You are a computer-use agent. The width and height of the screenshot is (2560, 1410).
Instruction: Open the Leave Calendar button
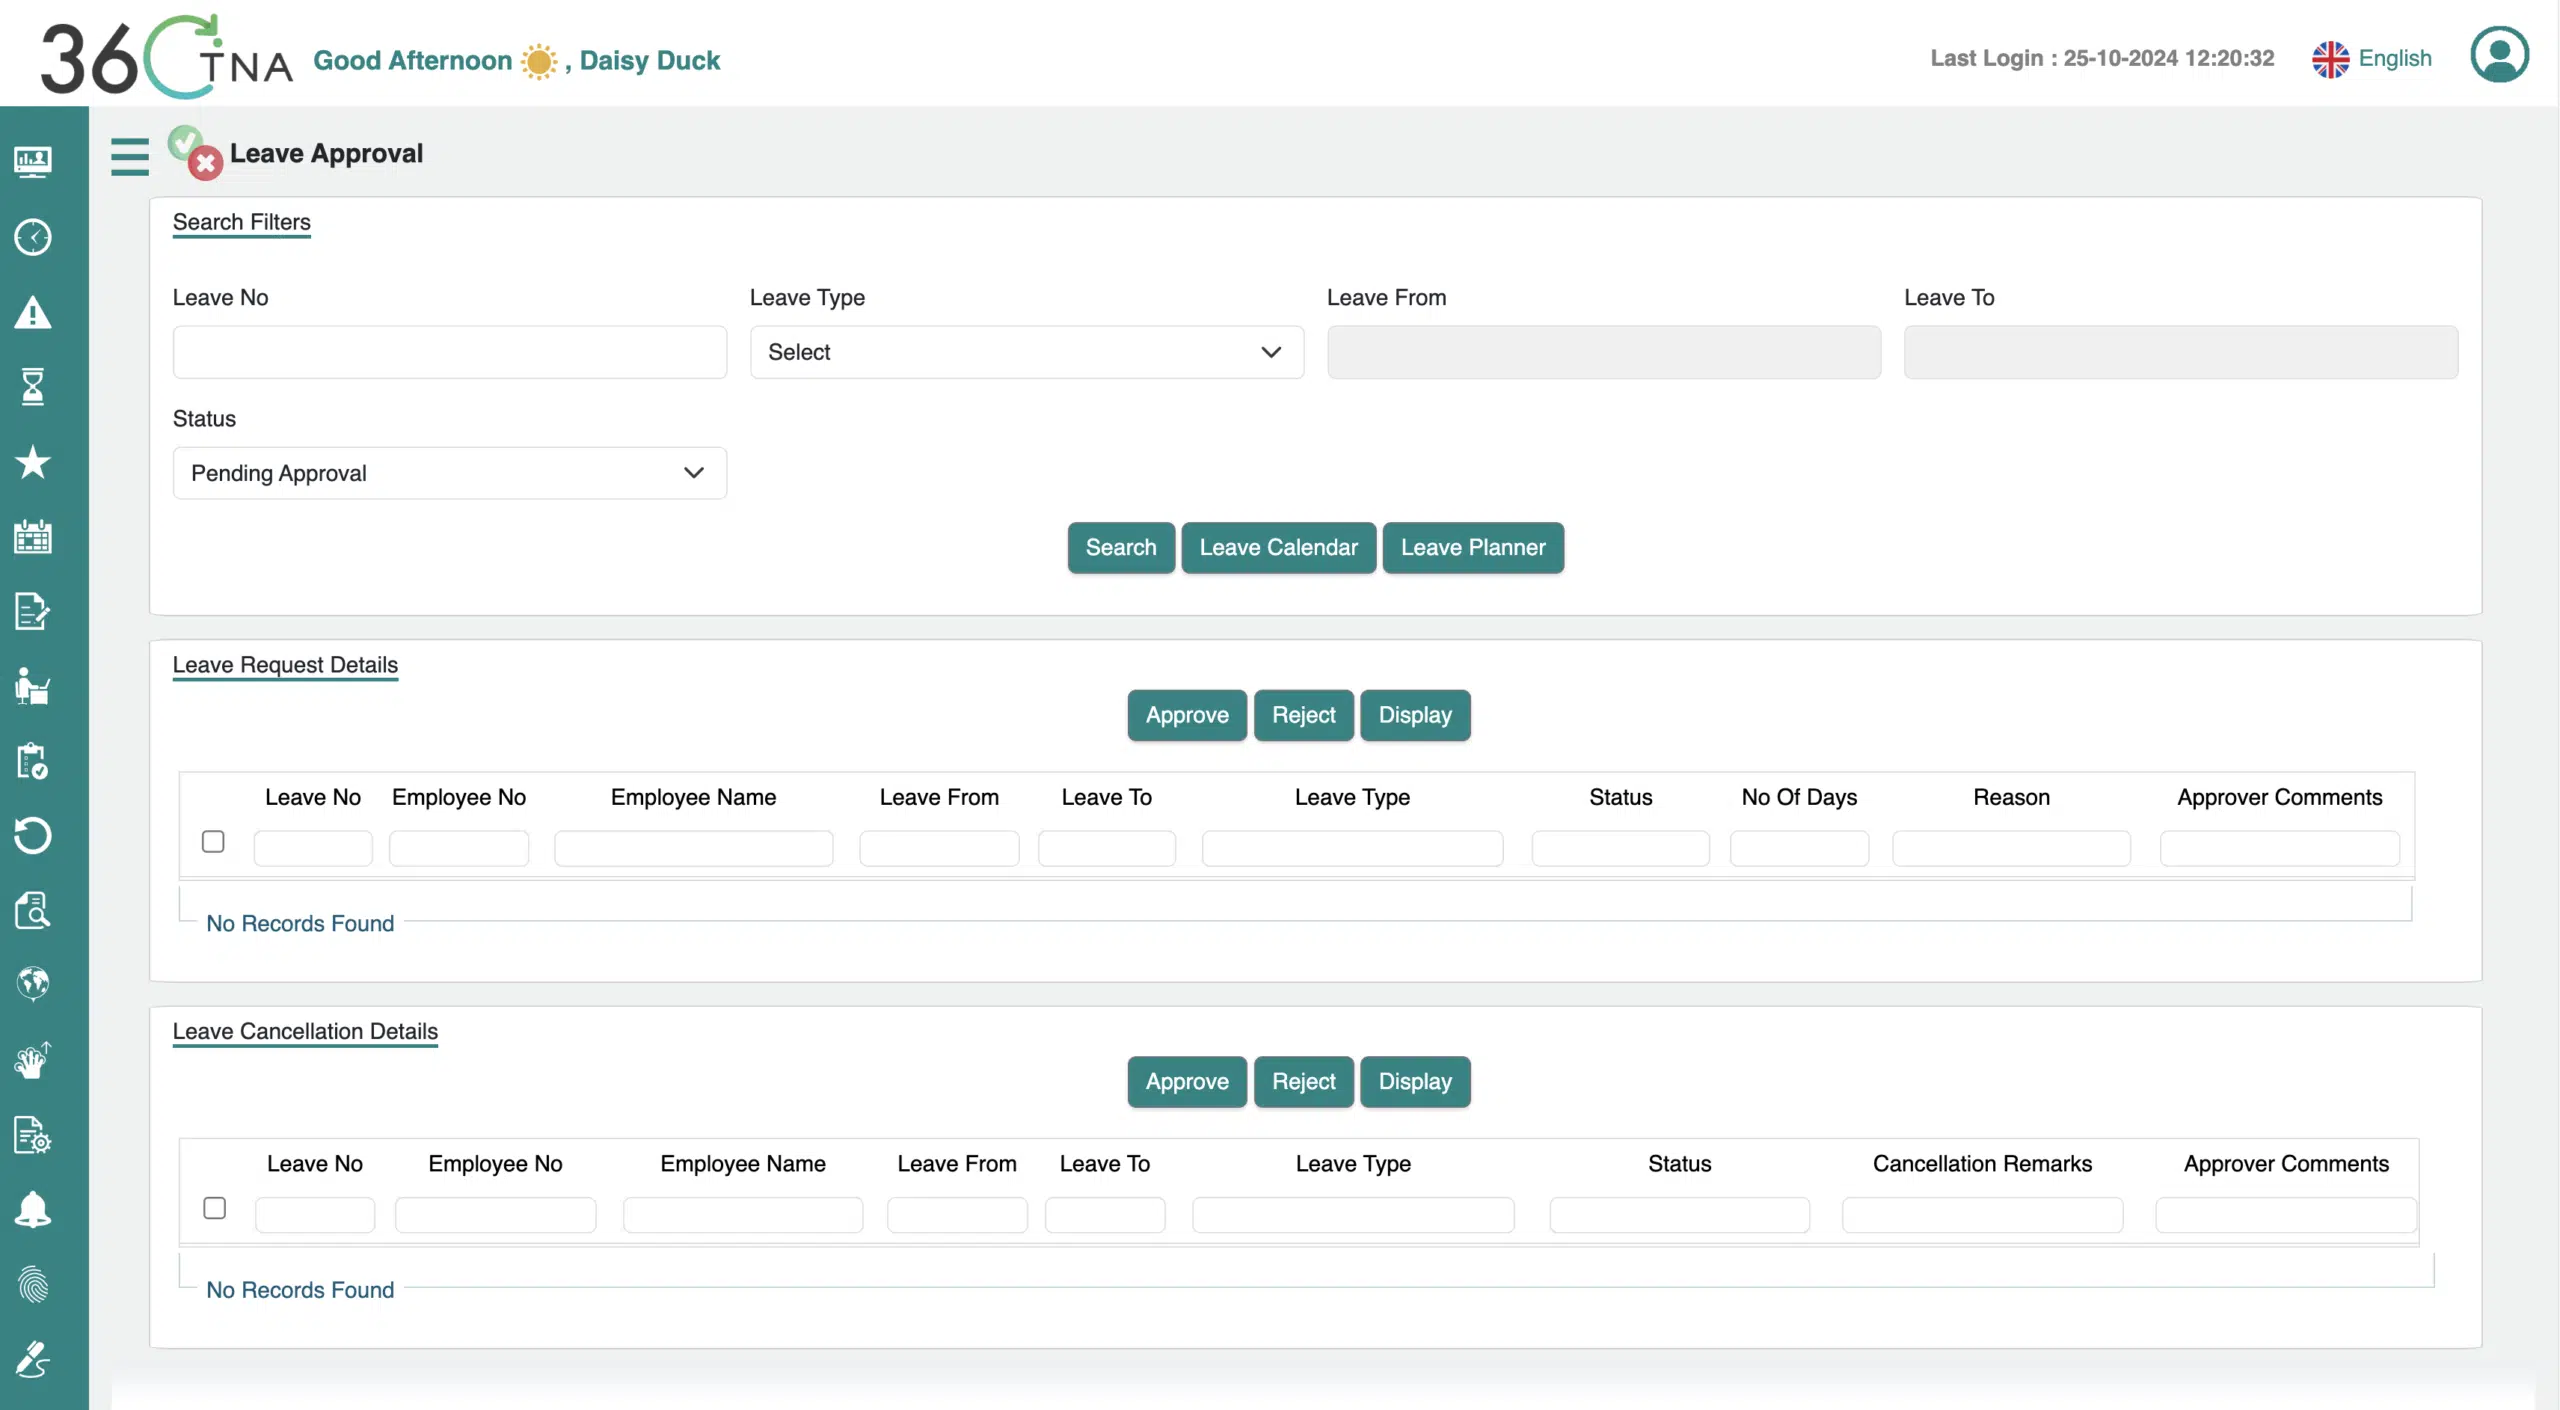tap(1278, 548)
